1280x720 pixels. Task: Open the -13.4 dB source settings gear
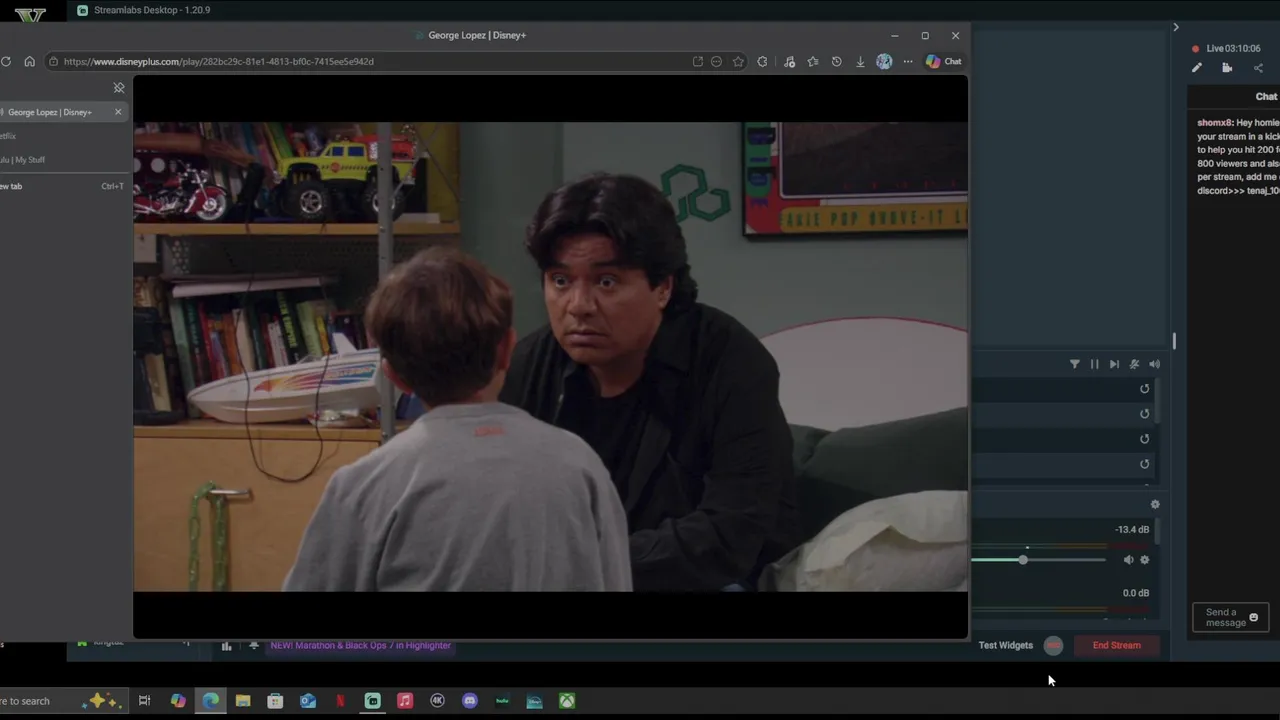pyautogui.click(x=1145, y=560)
